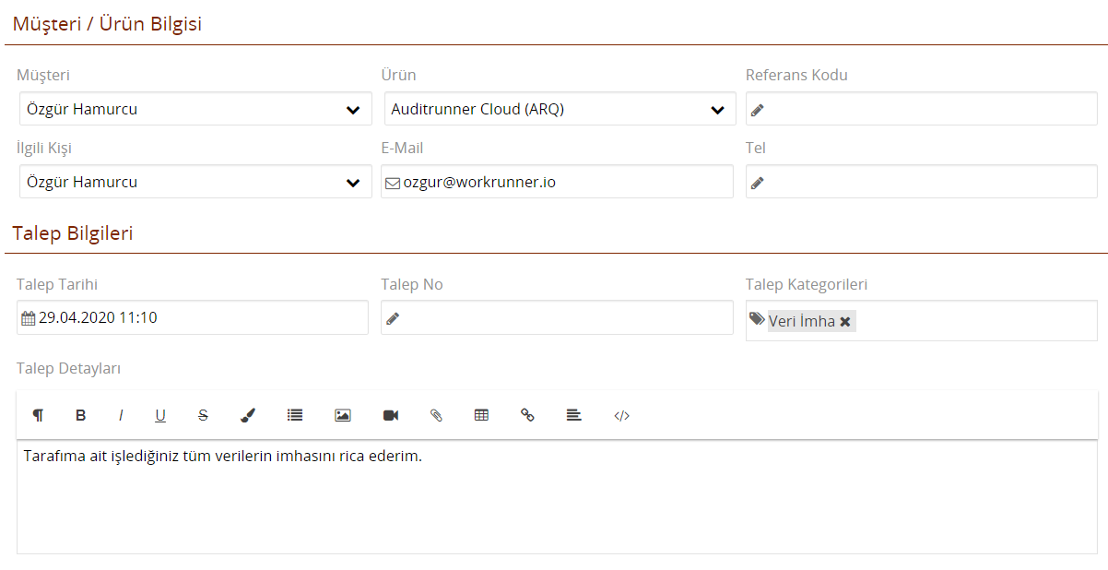Attach a file with the paperclip icon

436,415
